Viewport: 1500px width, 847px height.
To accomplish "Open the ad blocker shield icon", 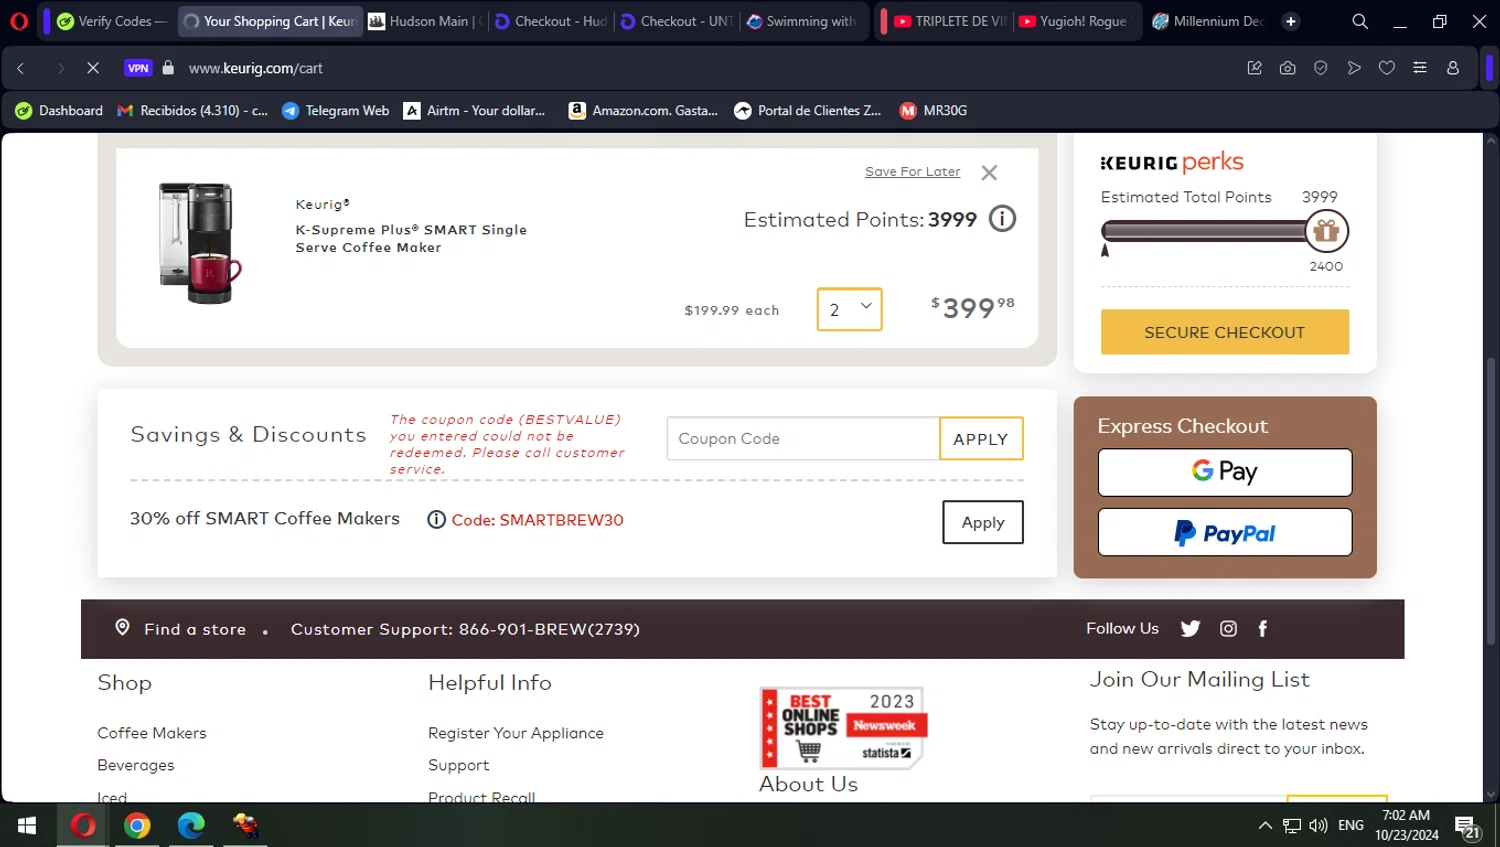I will point(1321,68).
